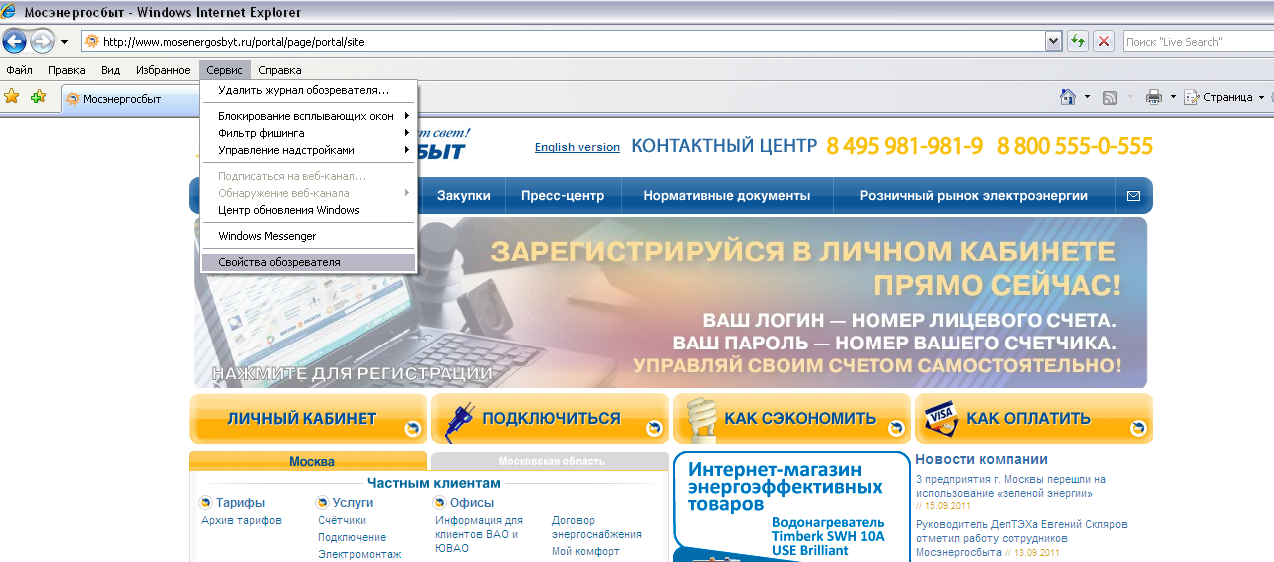Click the red X stop loading icon

click(1104, 41)
